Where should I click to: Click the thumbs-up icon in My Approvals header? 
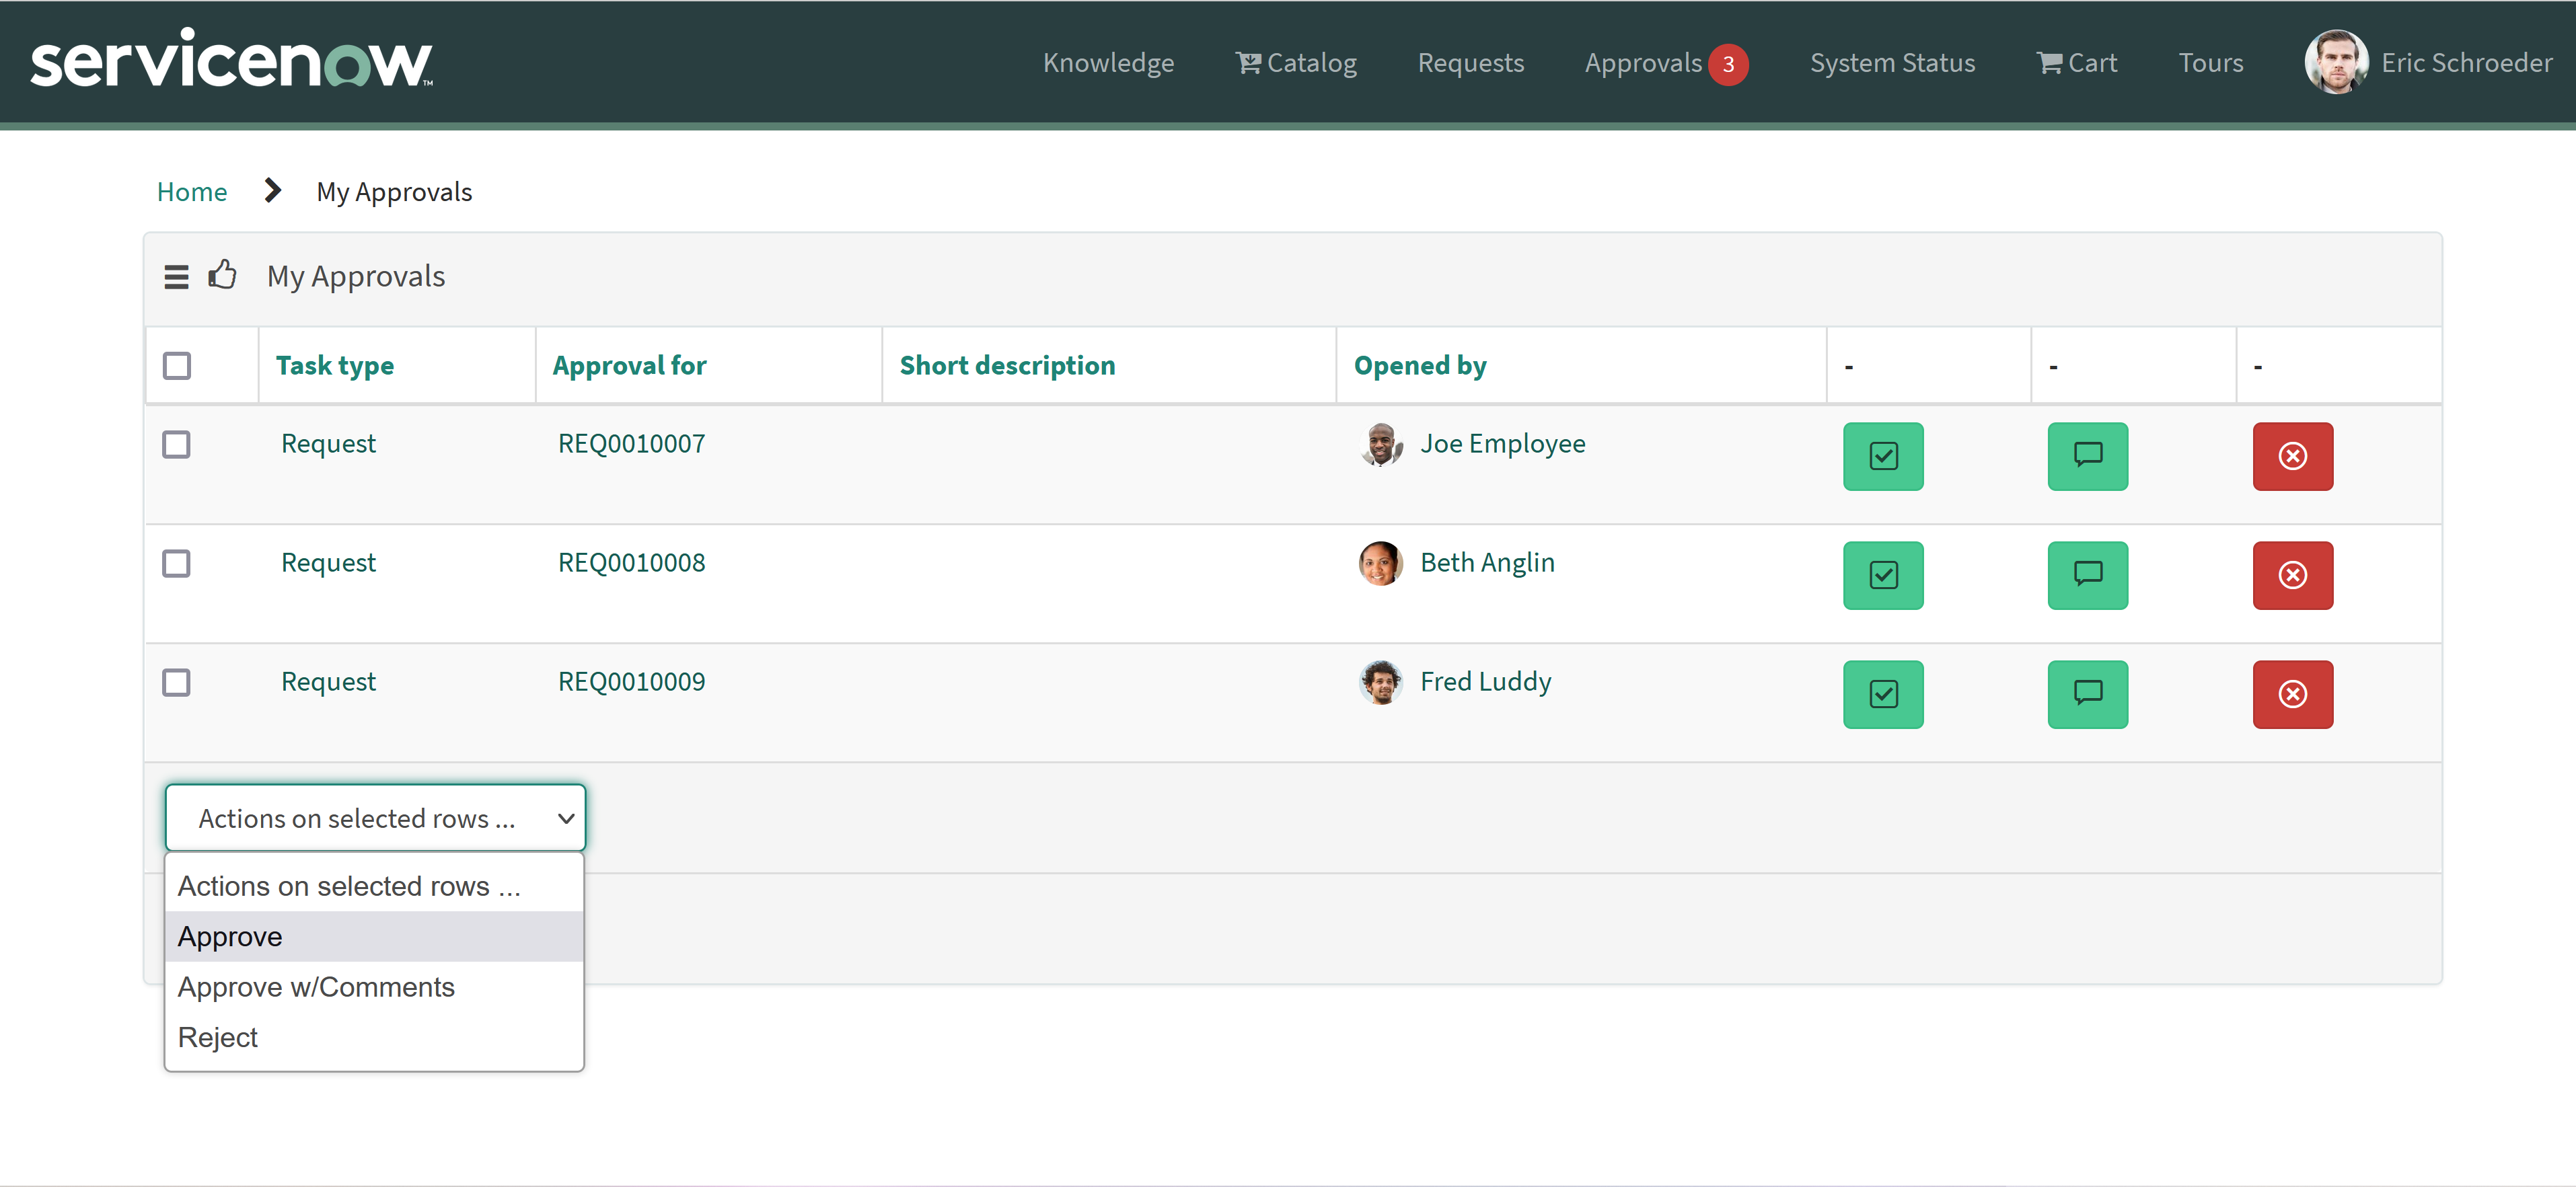coord(222,275)
